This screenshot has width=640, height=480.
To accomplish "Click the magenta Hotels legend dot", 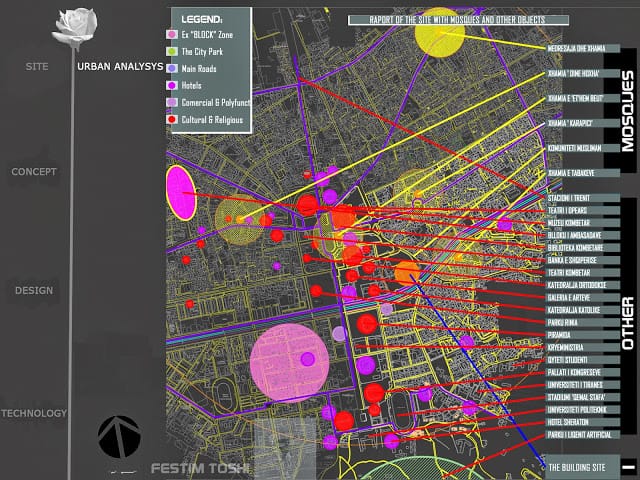I will point(172,85).
